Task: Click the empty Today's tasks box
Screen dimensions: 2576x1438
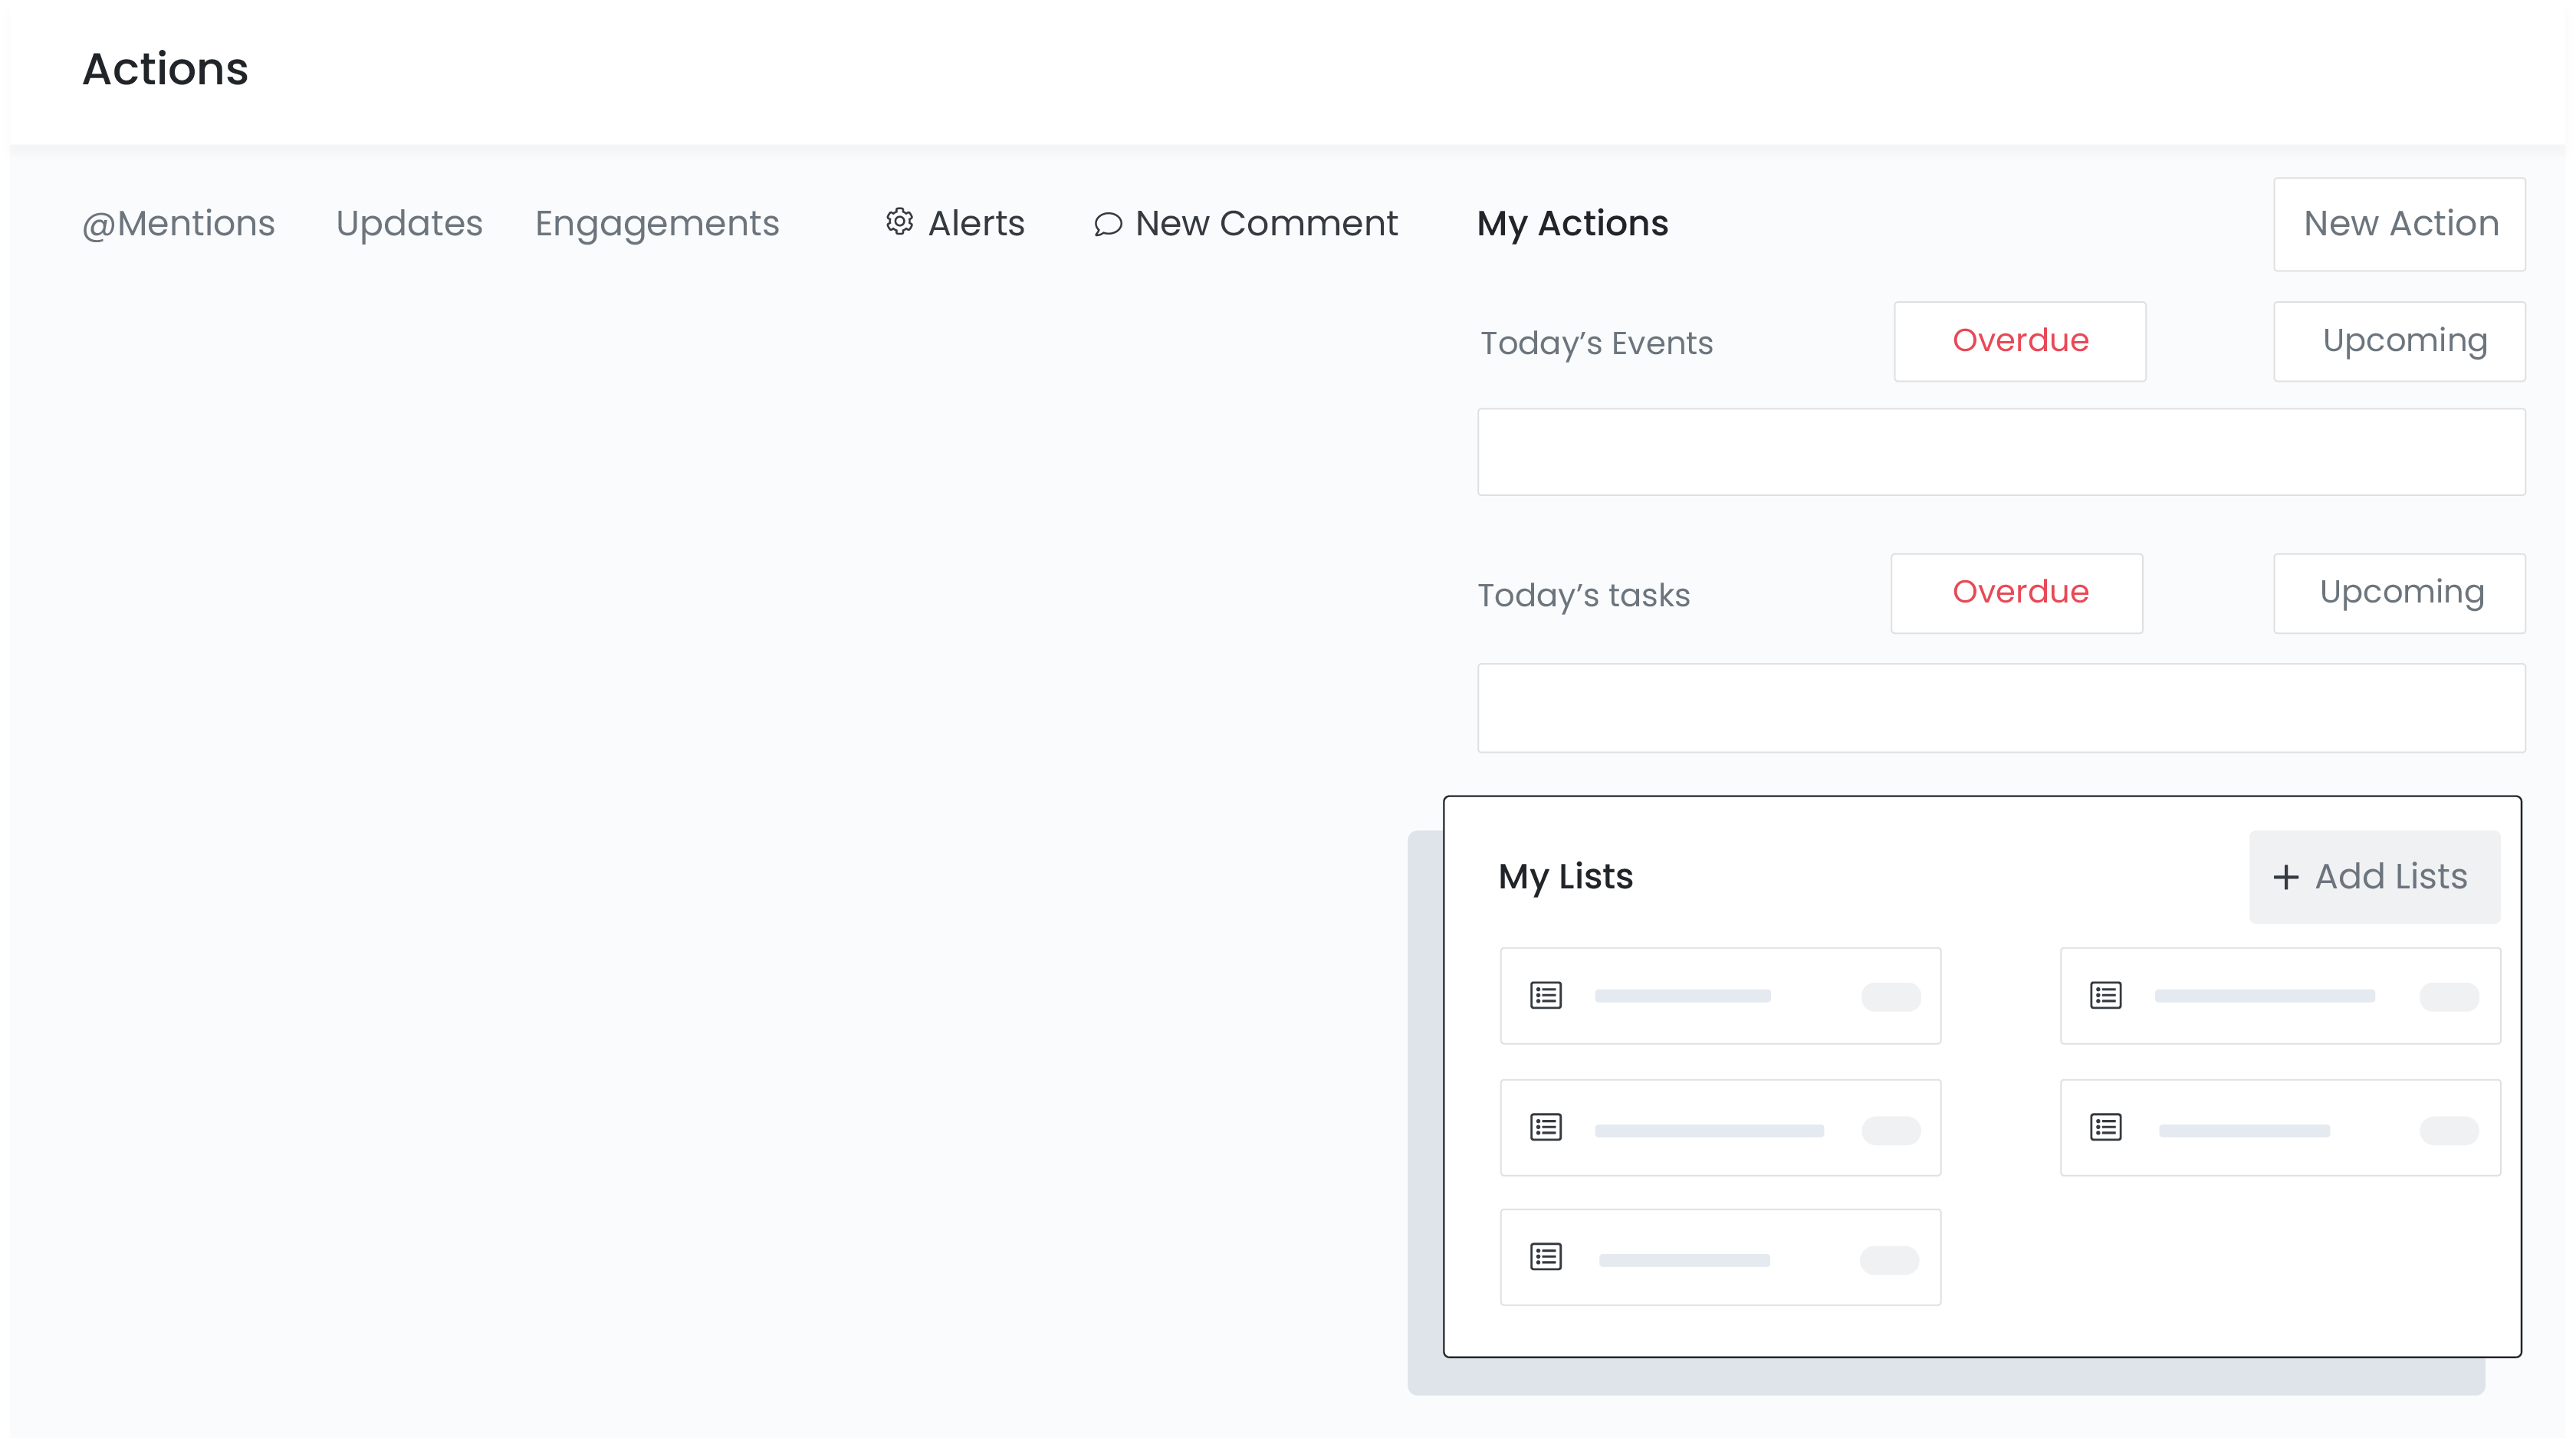Action: click(2000, 708)
